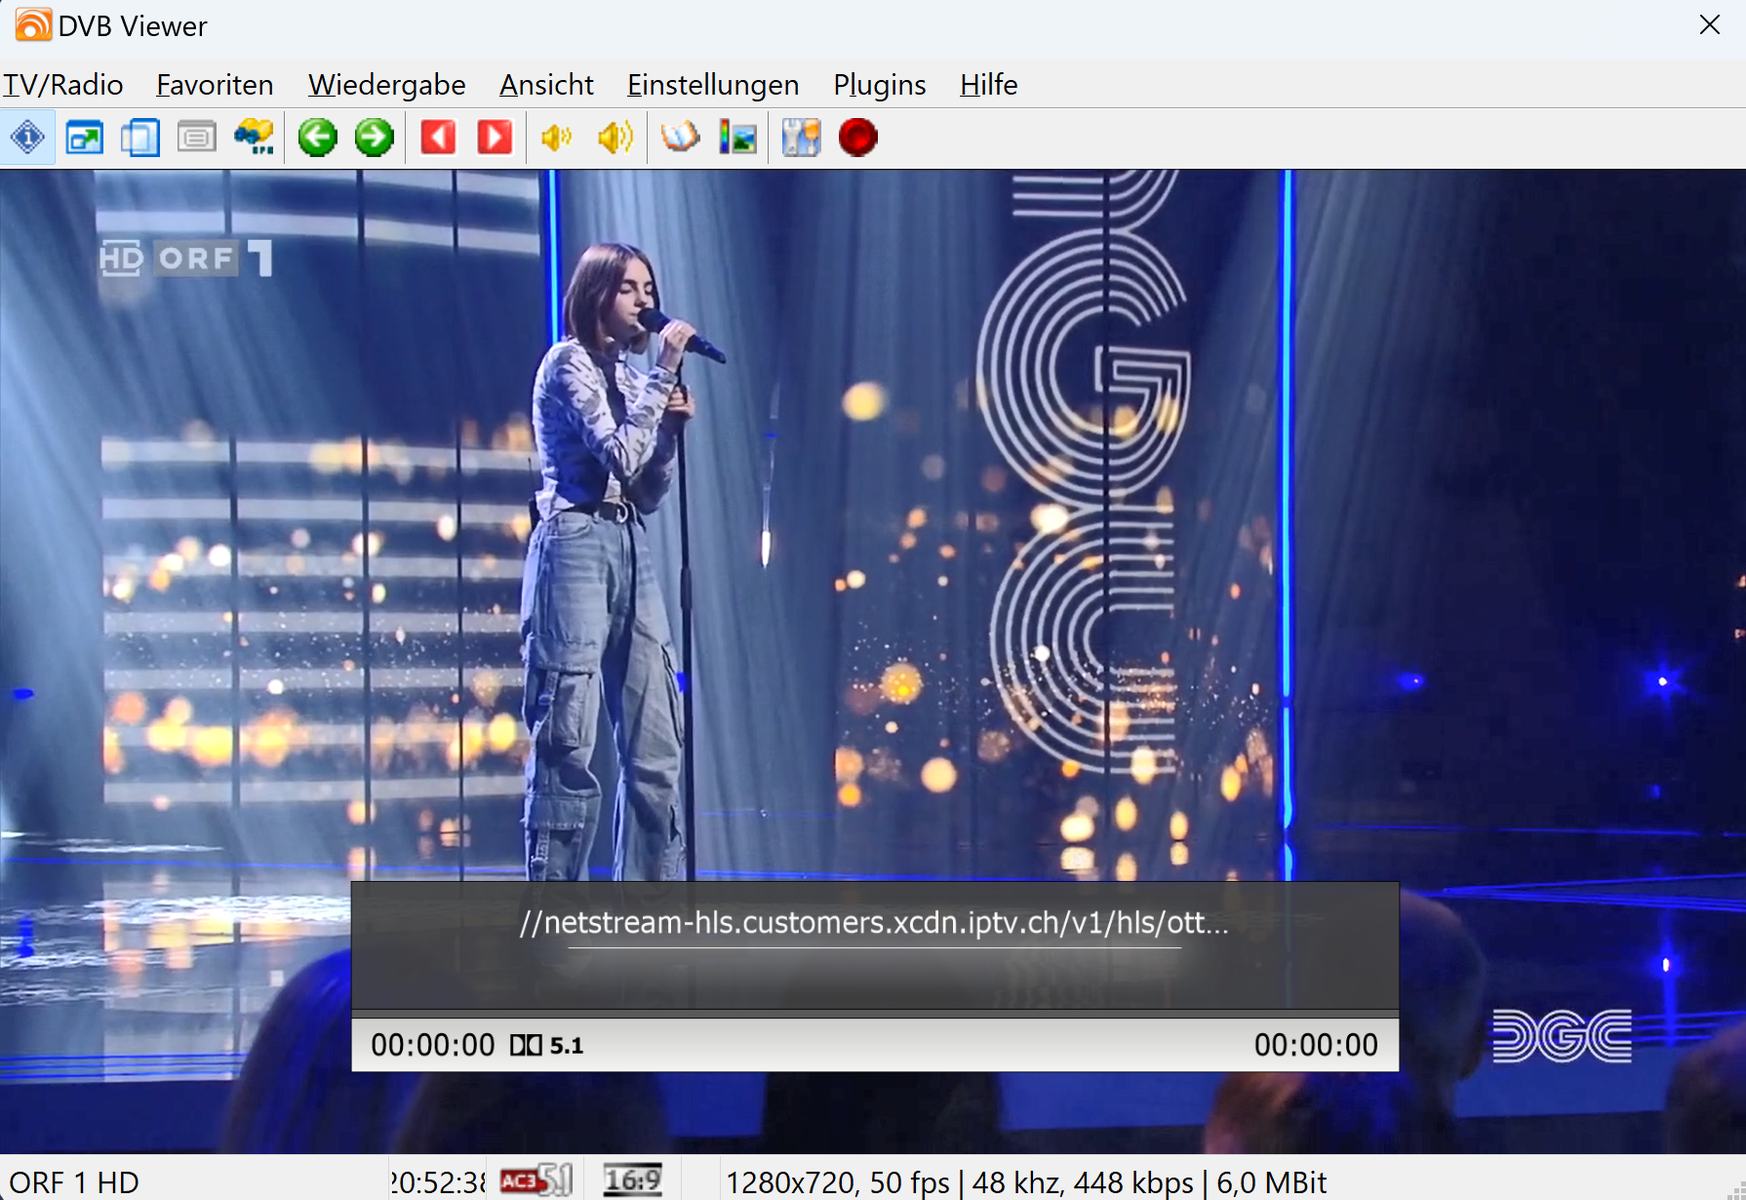Click the OSD playback progress bar

(x=875, y=1013)
